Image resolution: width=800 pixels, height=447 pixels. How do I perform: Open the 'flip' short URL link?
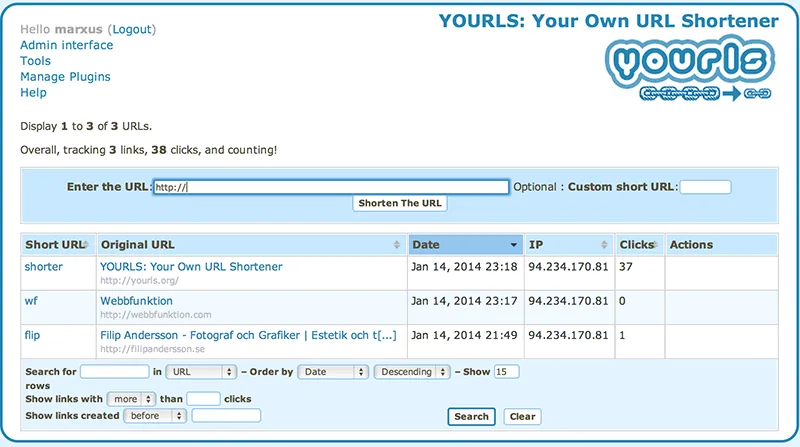point(32,335)
